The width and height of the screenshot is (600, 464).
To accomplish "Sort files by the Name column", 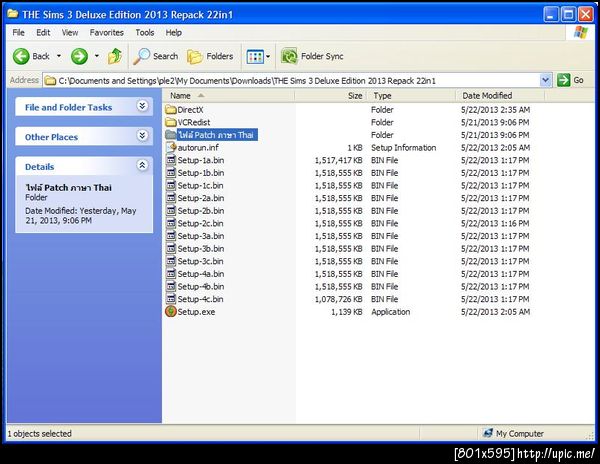I will [x=229, y=96].
